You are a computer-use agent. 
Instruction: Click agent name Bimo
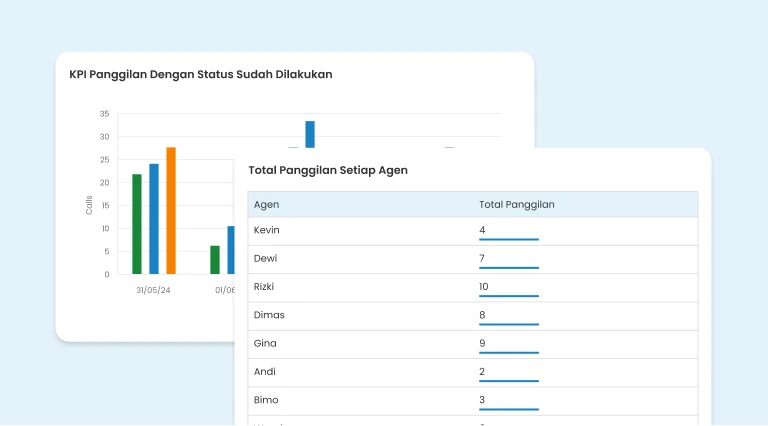[x=268, y=400]
